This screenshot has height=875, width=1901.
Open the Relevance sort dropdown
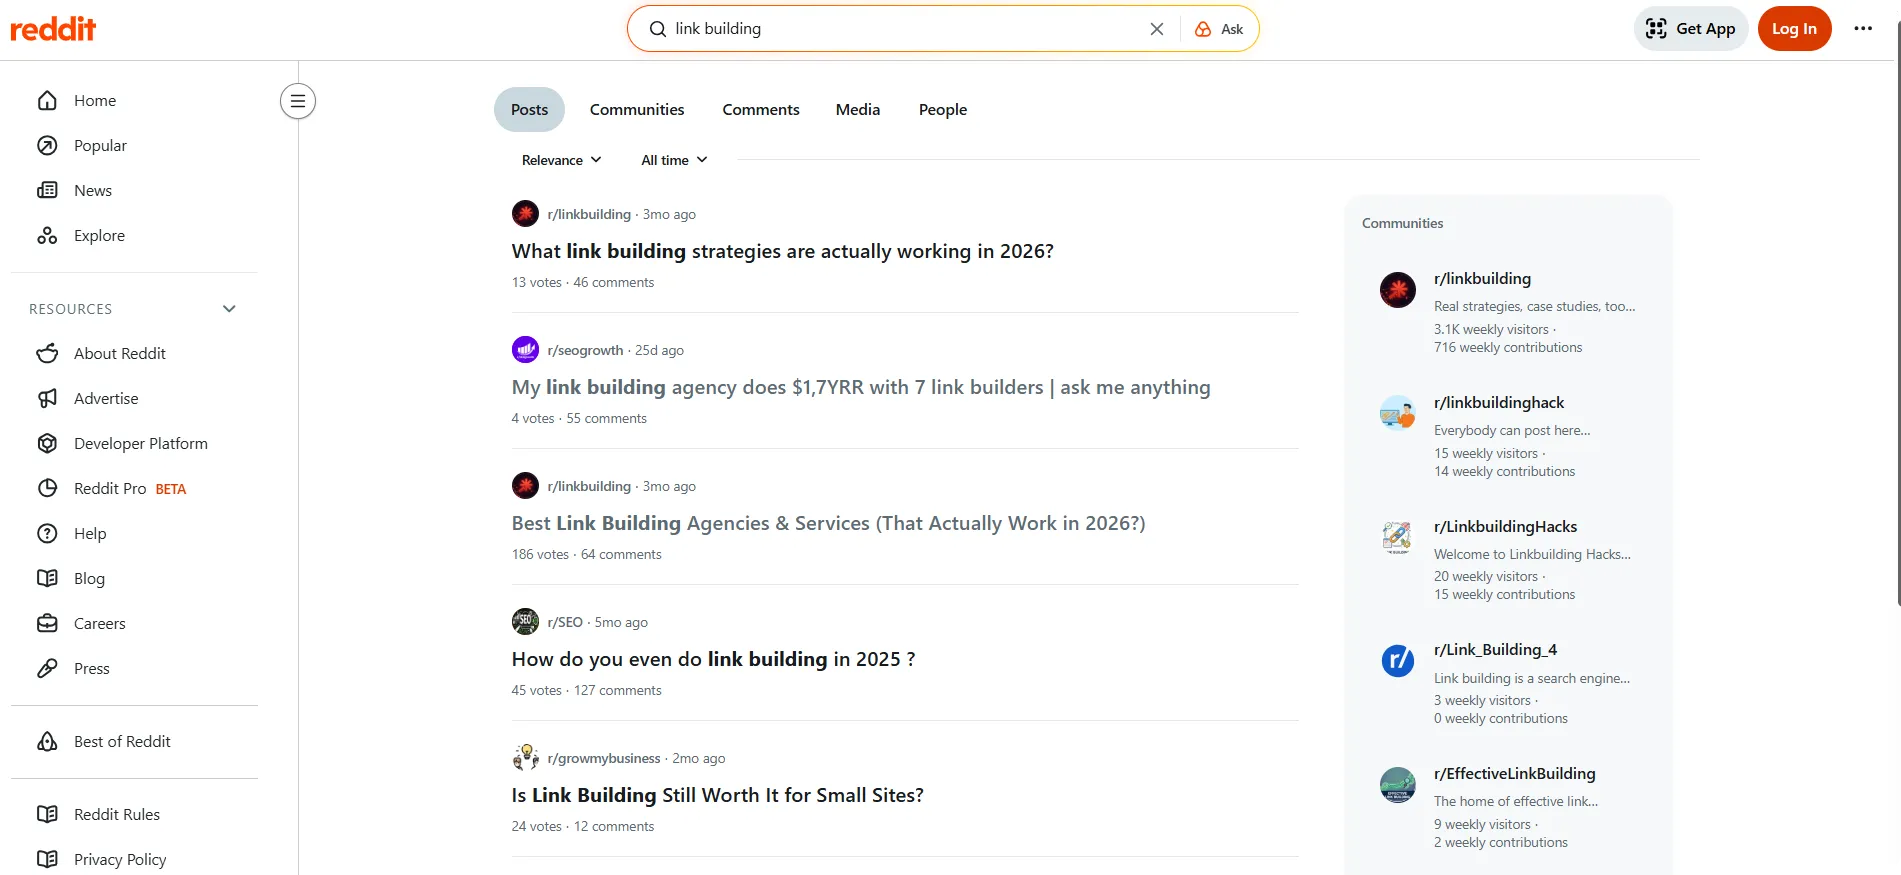pos(561,160)
